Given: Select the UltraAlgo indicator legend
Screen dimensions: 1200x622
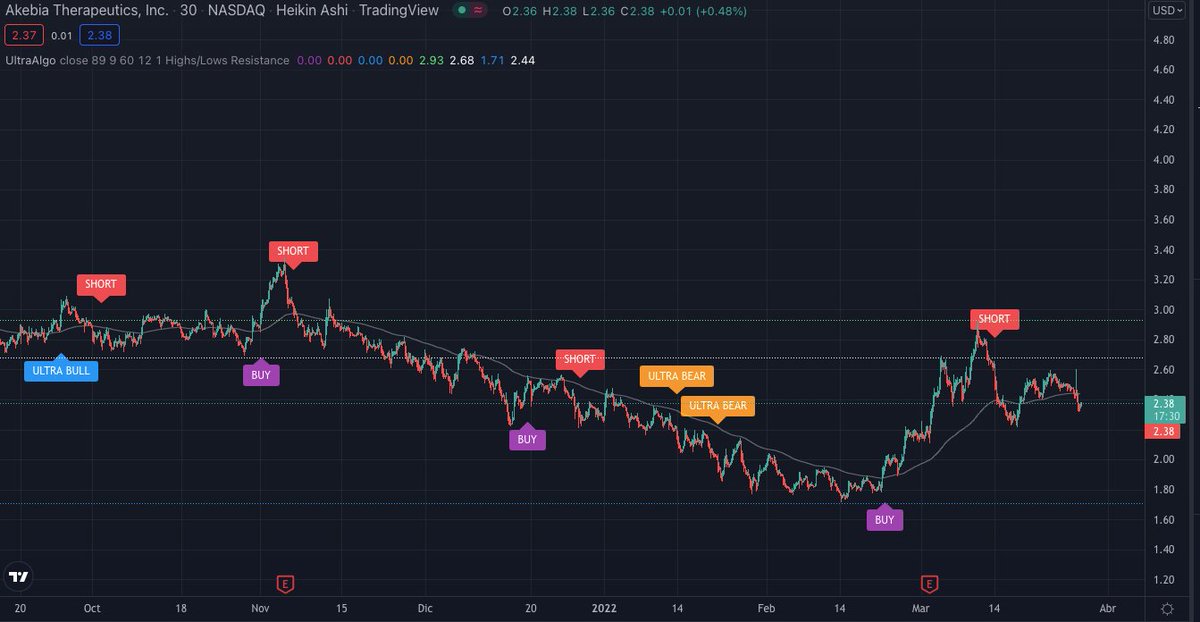Looking at the screenshot, I should [x=146, y=60].
